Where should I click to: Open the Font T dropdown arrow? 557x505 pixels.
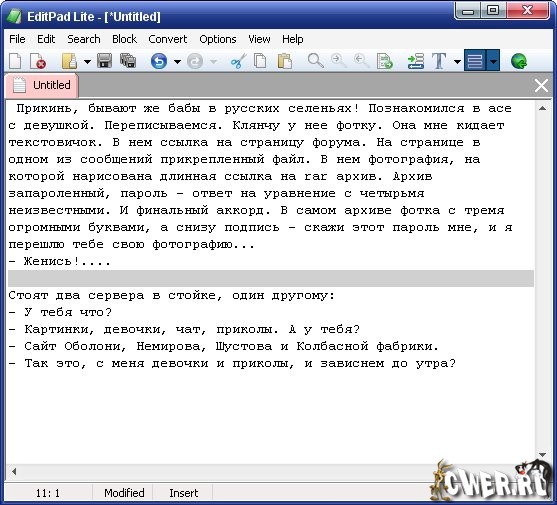pos(457,62)
